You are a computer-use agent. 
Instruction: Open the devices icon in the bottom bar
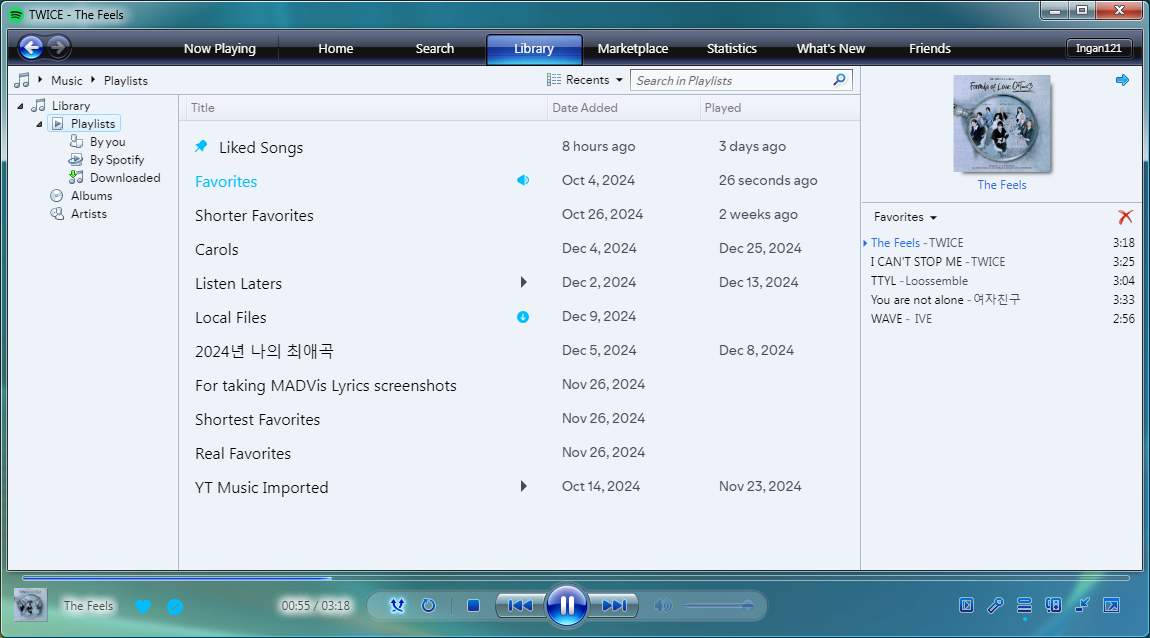pos(1053,605)
